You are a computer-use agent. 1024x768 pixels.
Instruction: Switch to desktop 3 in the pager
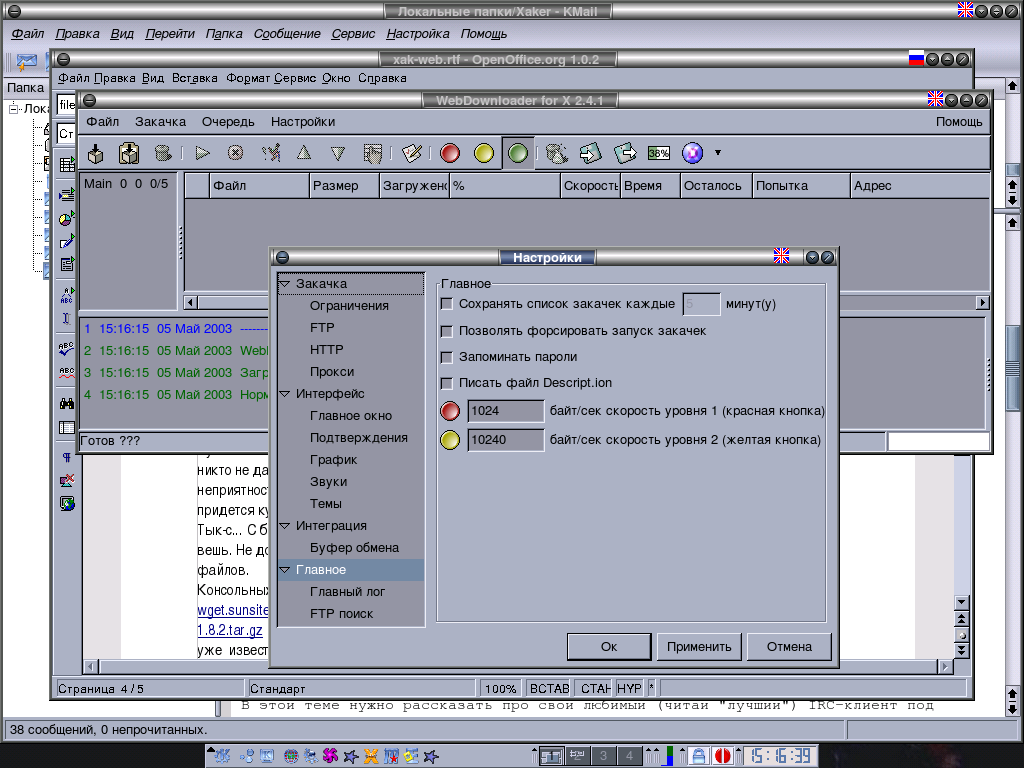coord(603,756)
